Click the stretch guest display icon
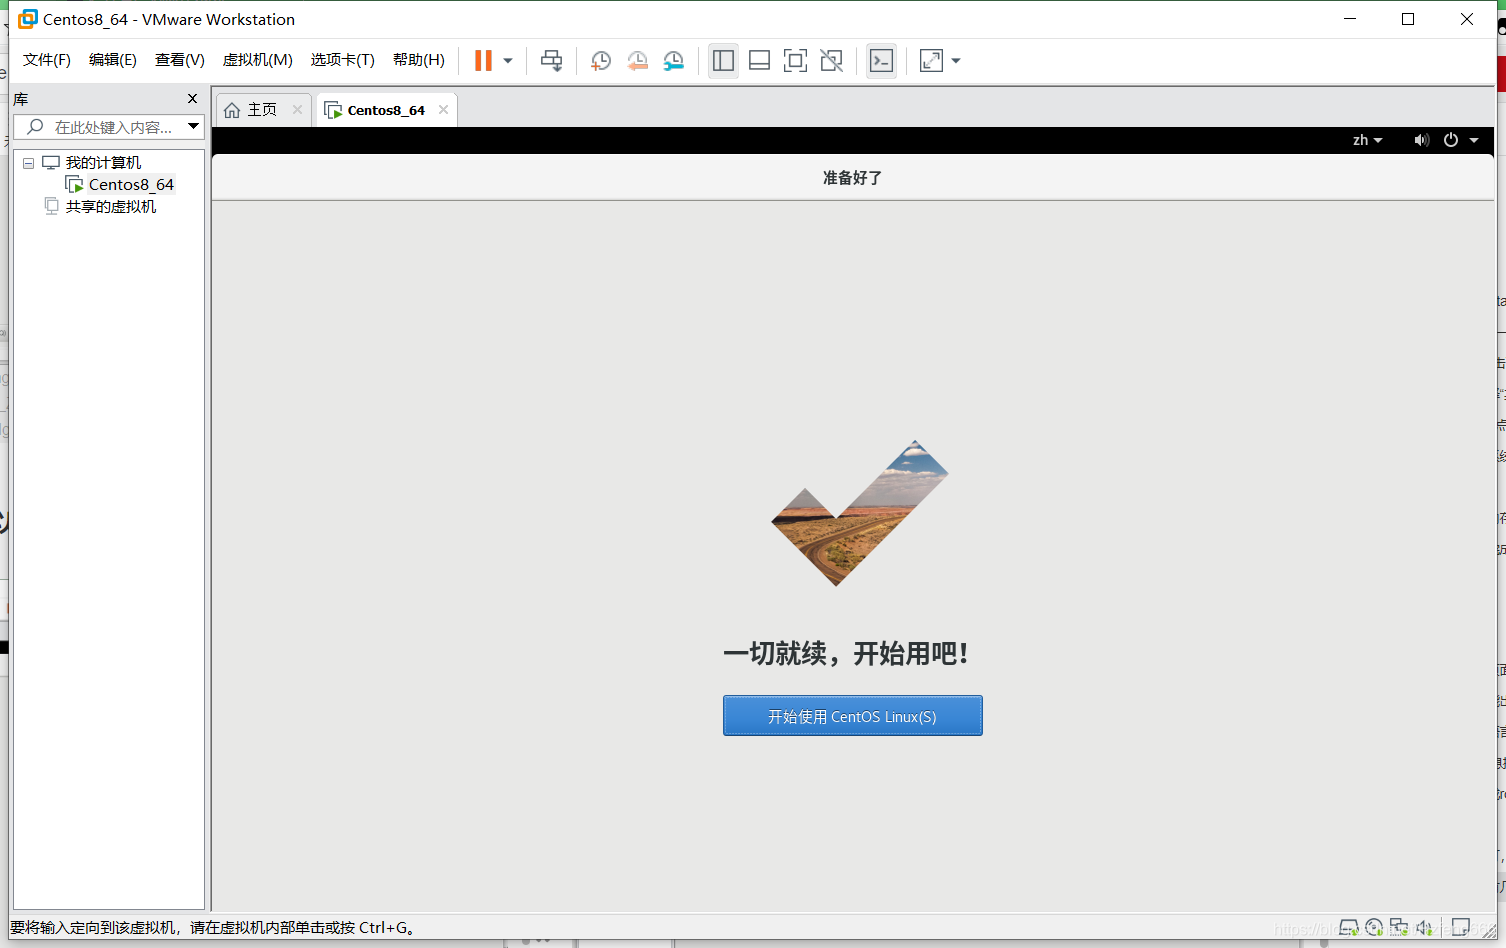Viewport: 1506px width, 948px height. pos(931,61)
